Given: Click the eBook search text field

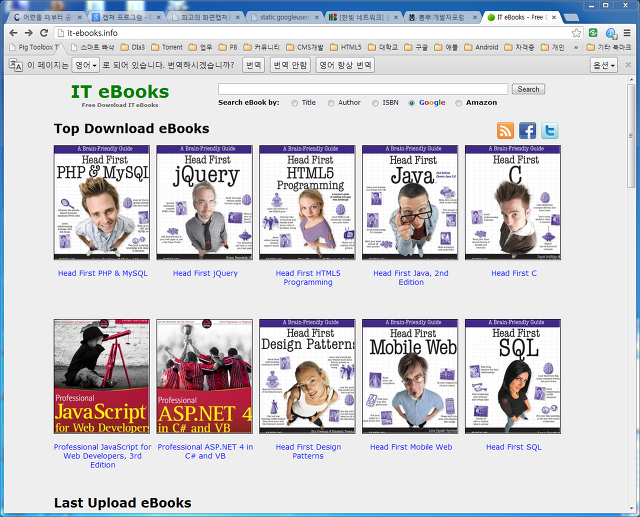Looking at the screenshot, I should 363,89.
